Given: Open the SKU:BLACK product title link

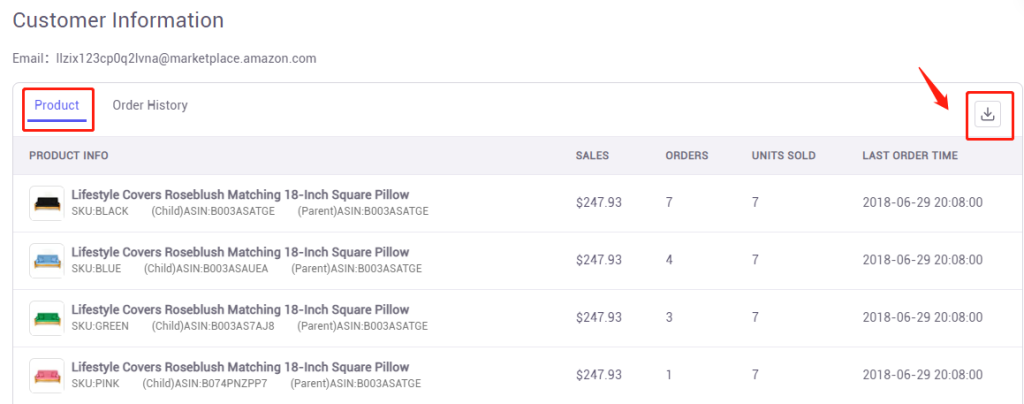Looking at the screenshot, I should pos(240,194).
